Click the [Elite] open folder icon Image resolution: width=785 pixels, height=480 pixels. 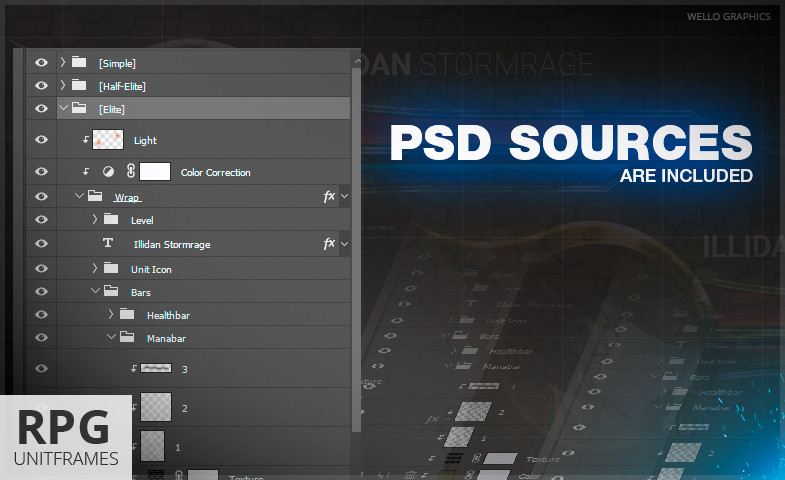79,108
